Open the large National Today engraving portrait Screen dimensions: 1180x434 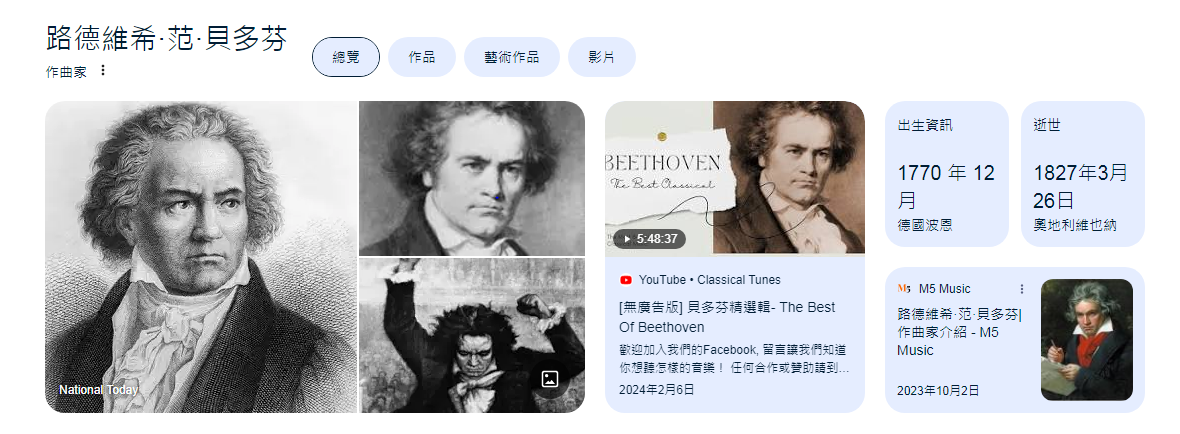point(201,257)
